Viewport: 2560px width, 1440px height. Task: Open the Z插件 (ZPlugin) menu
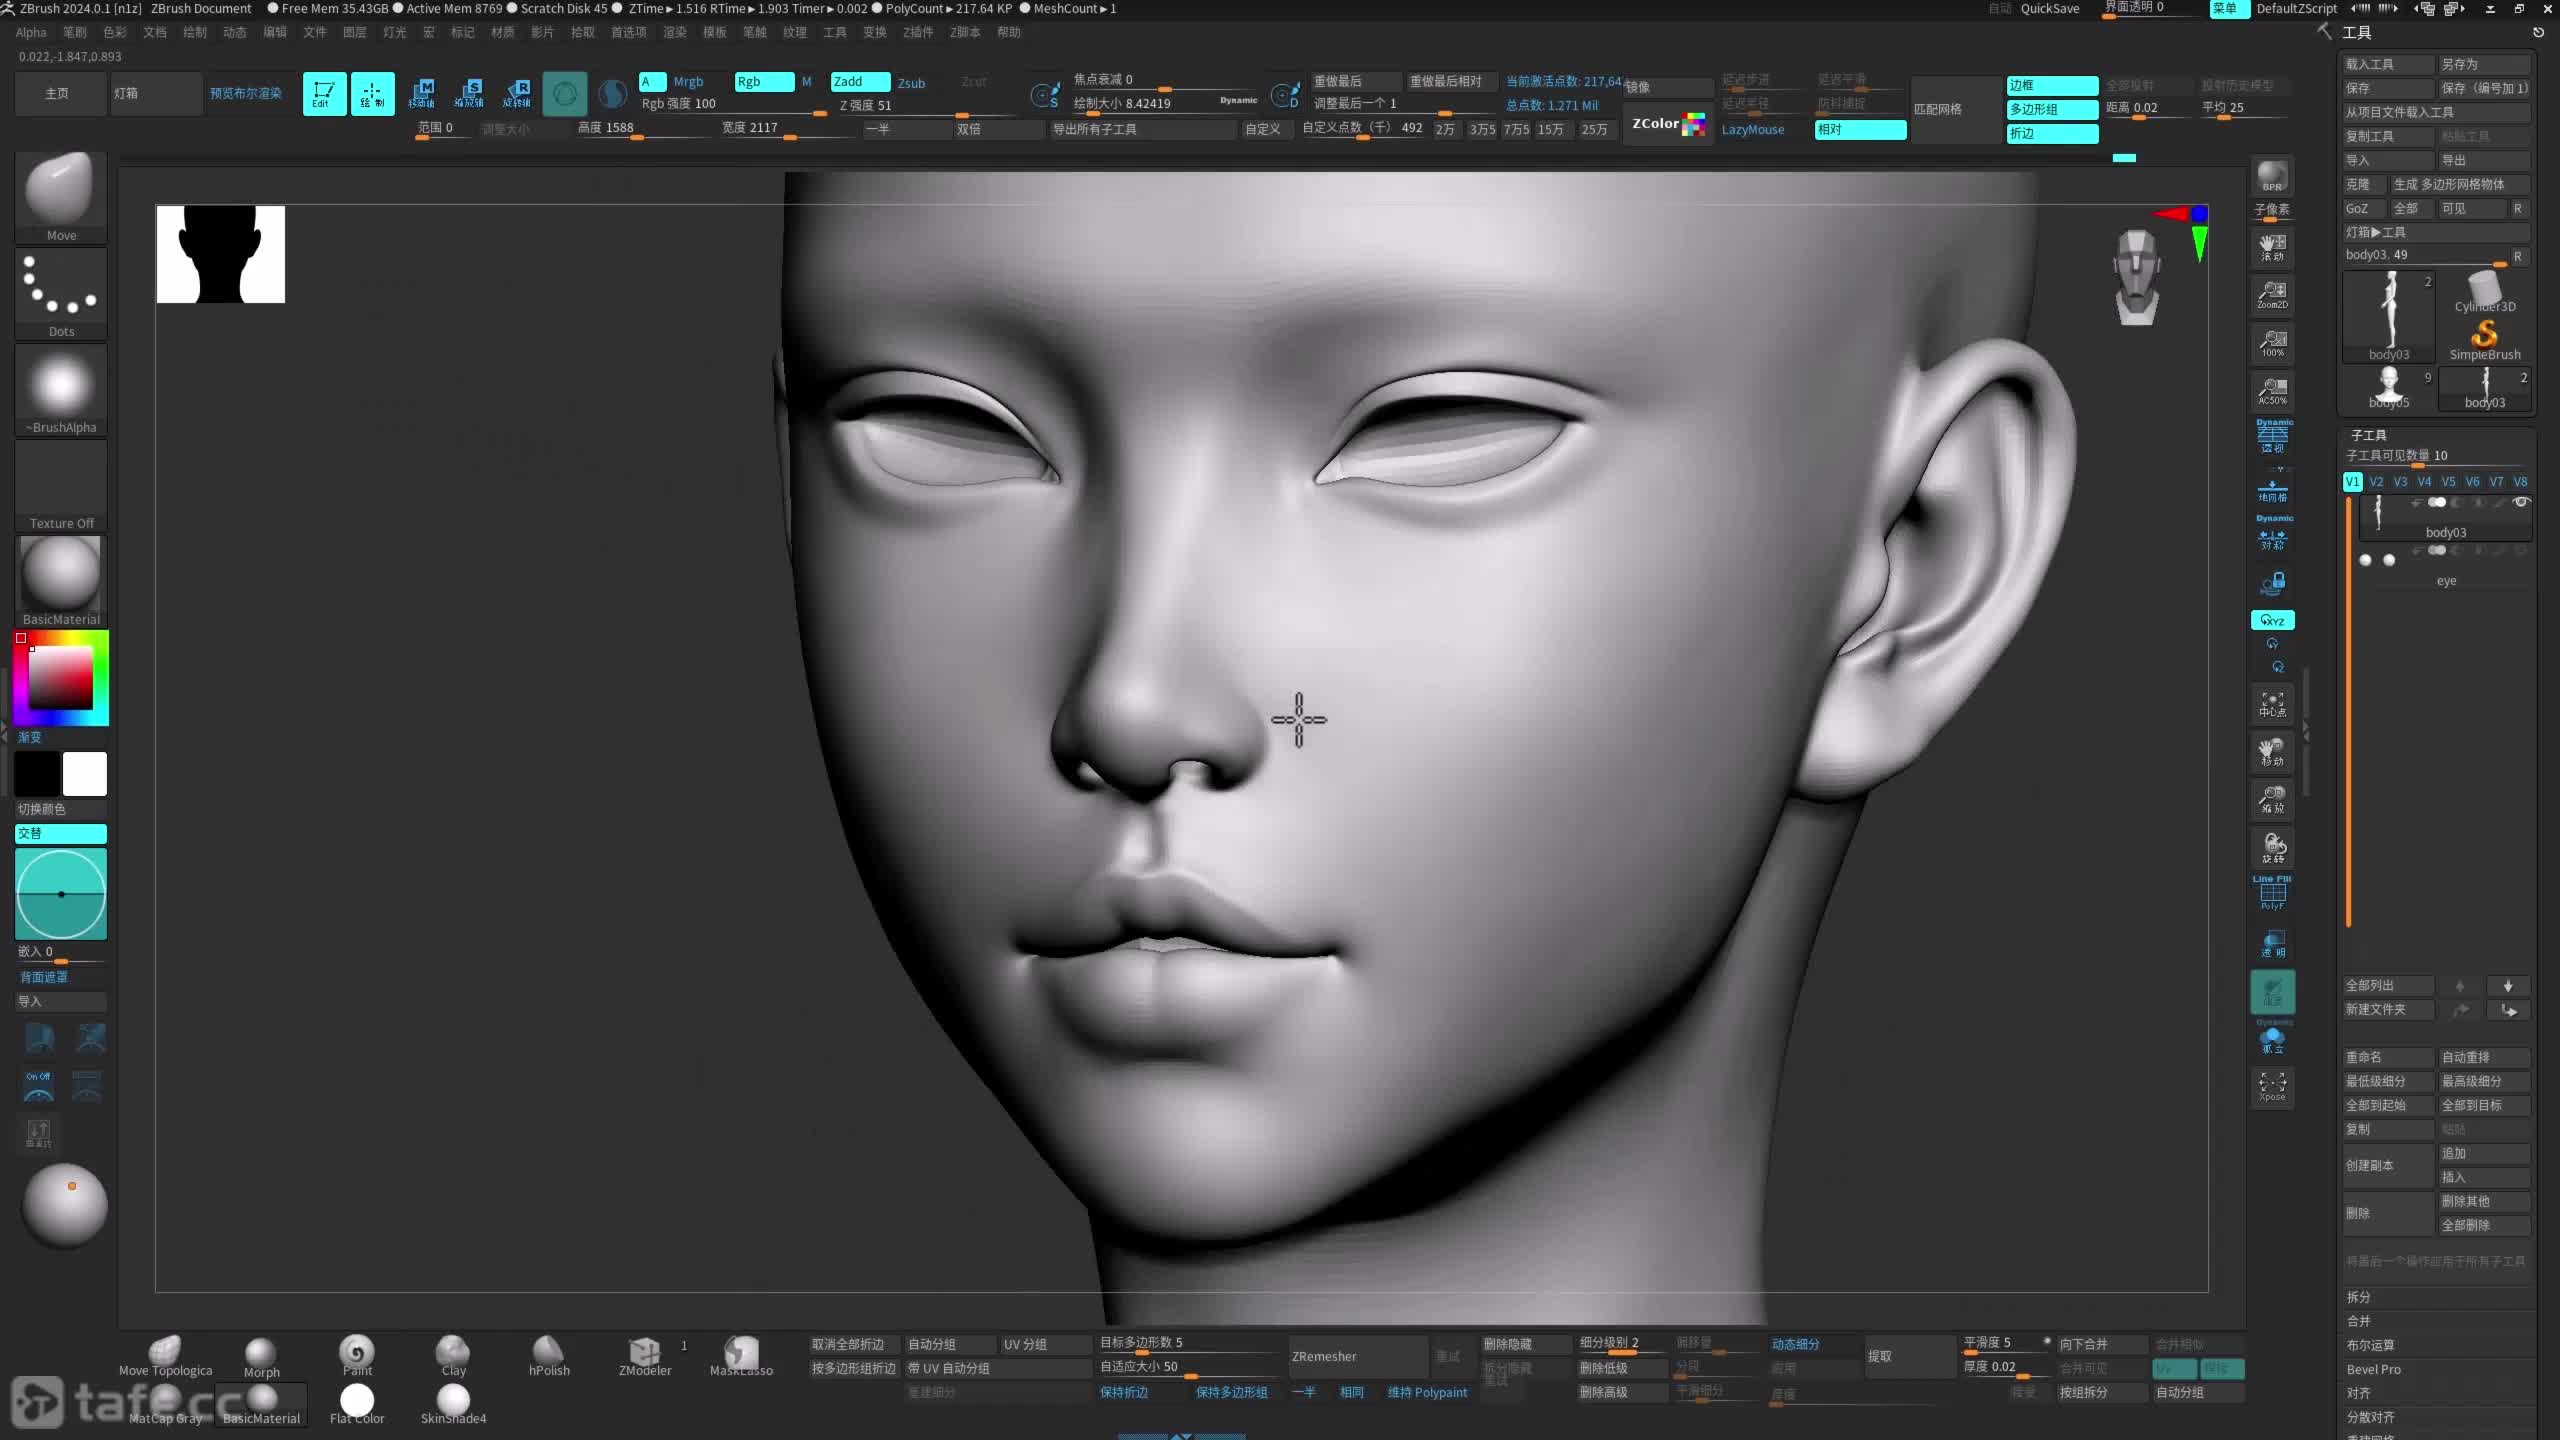918,32
